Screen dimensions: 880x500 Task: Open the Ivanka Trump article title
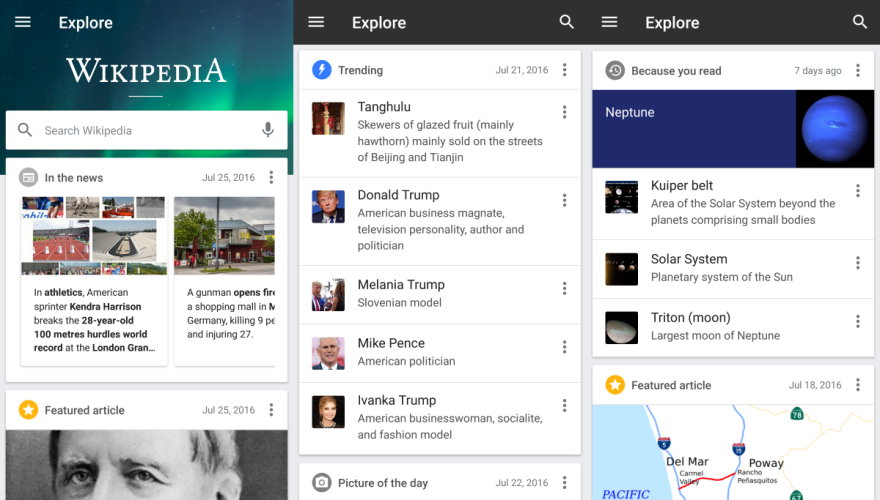click(x=397, y=400)
